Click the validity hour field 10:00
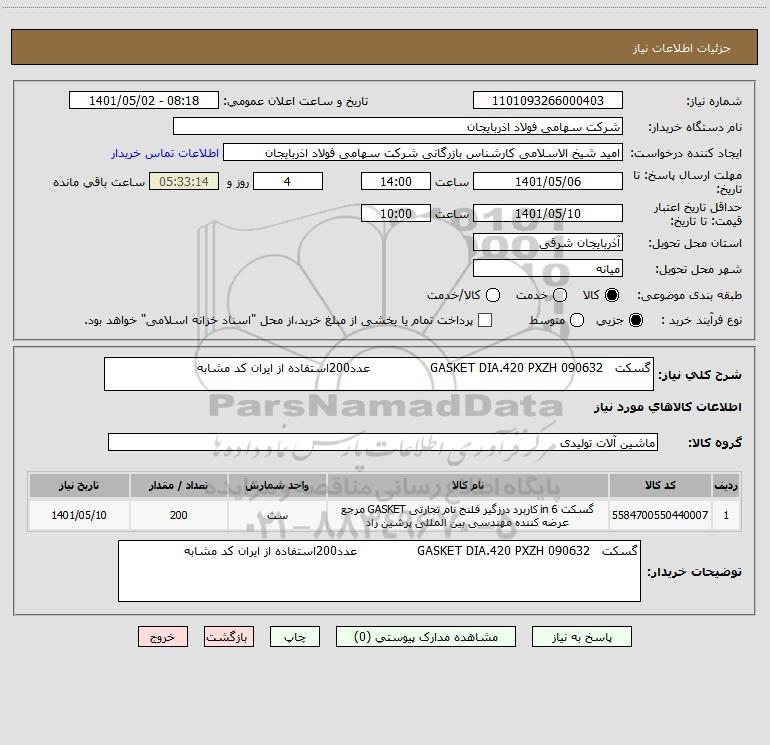This screenshot has width=770, height=745. coord(396,213)
